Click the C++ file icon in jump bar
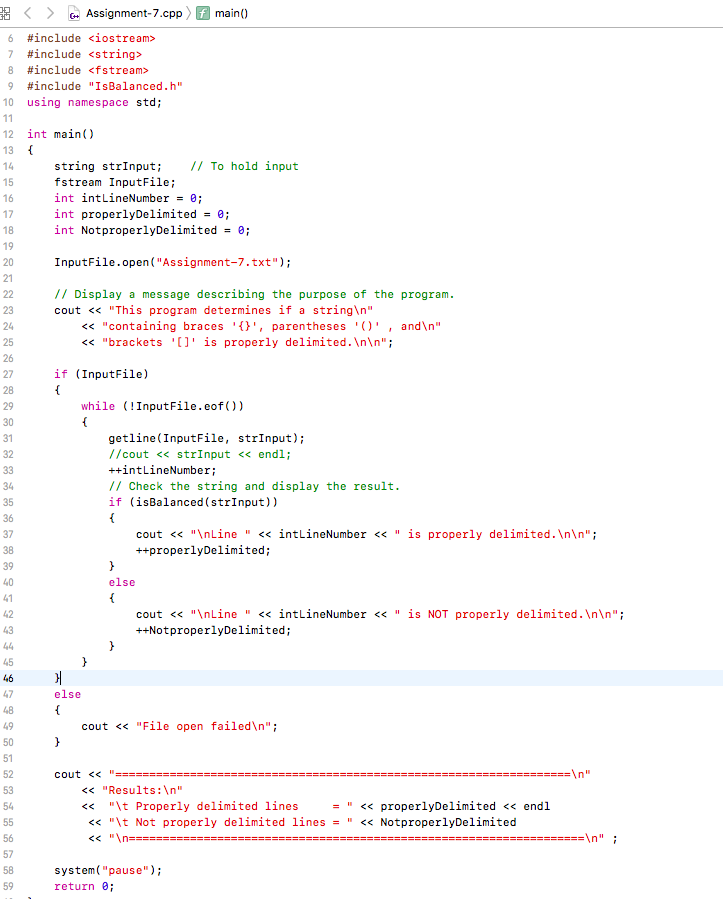The height and width of the screenshot is (899, 723). (74, 13)
